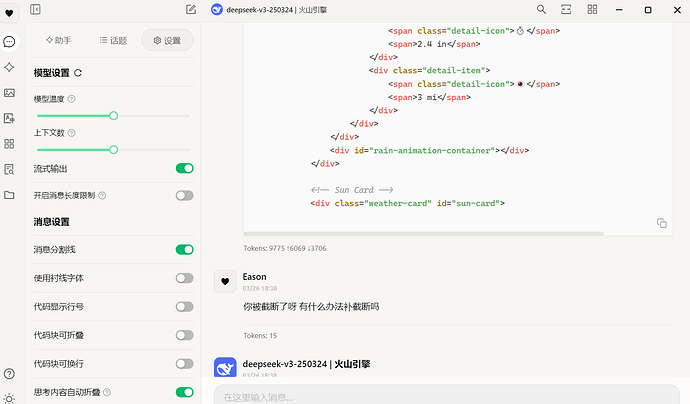
Task: Toggle 消息分割线 switch
Action: tap(184, 250)
